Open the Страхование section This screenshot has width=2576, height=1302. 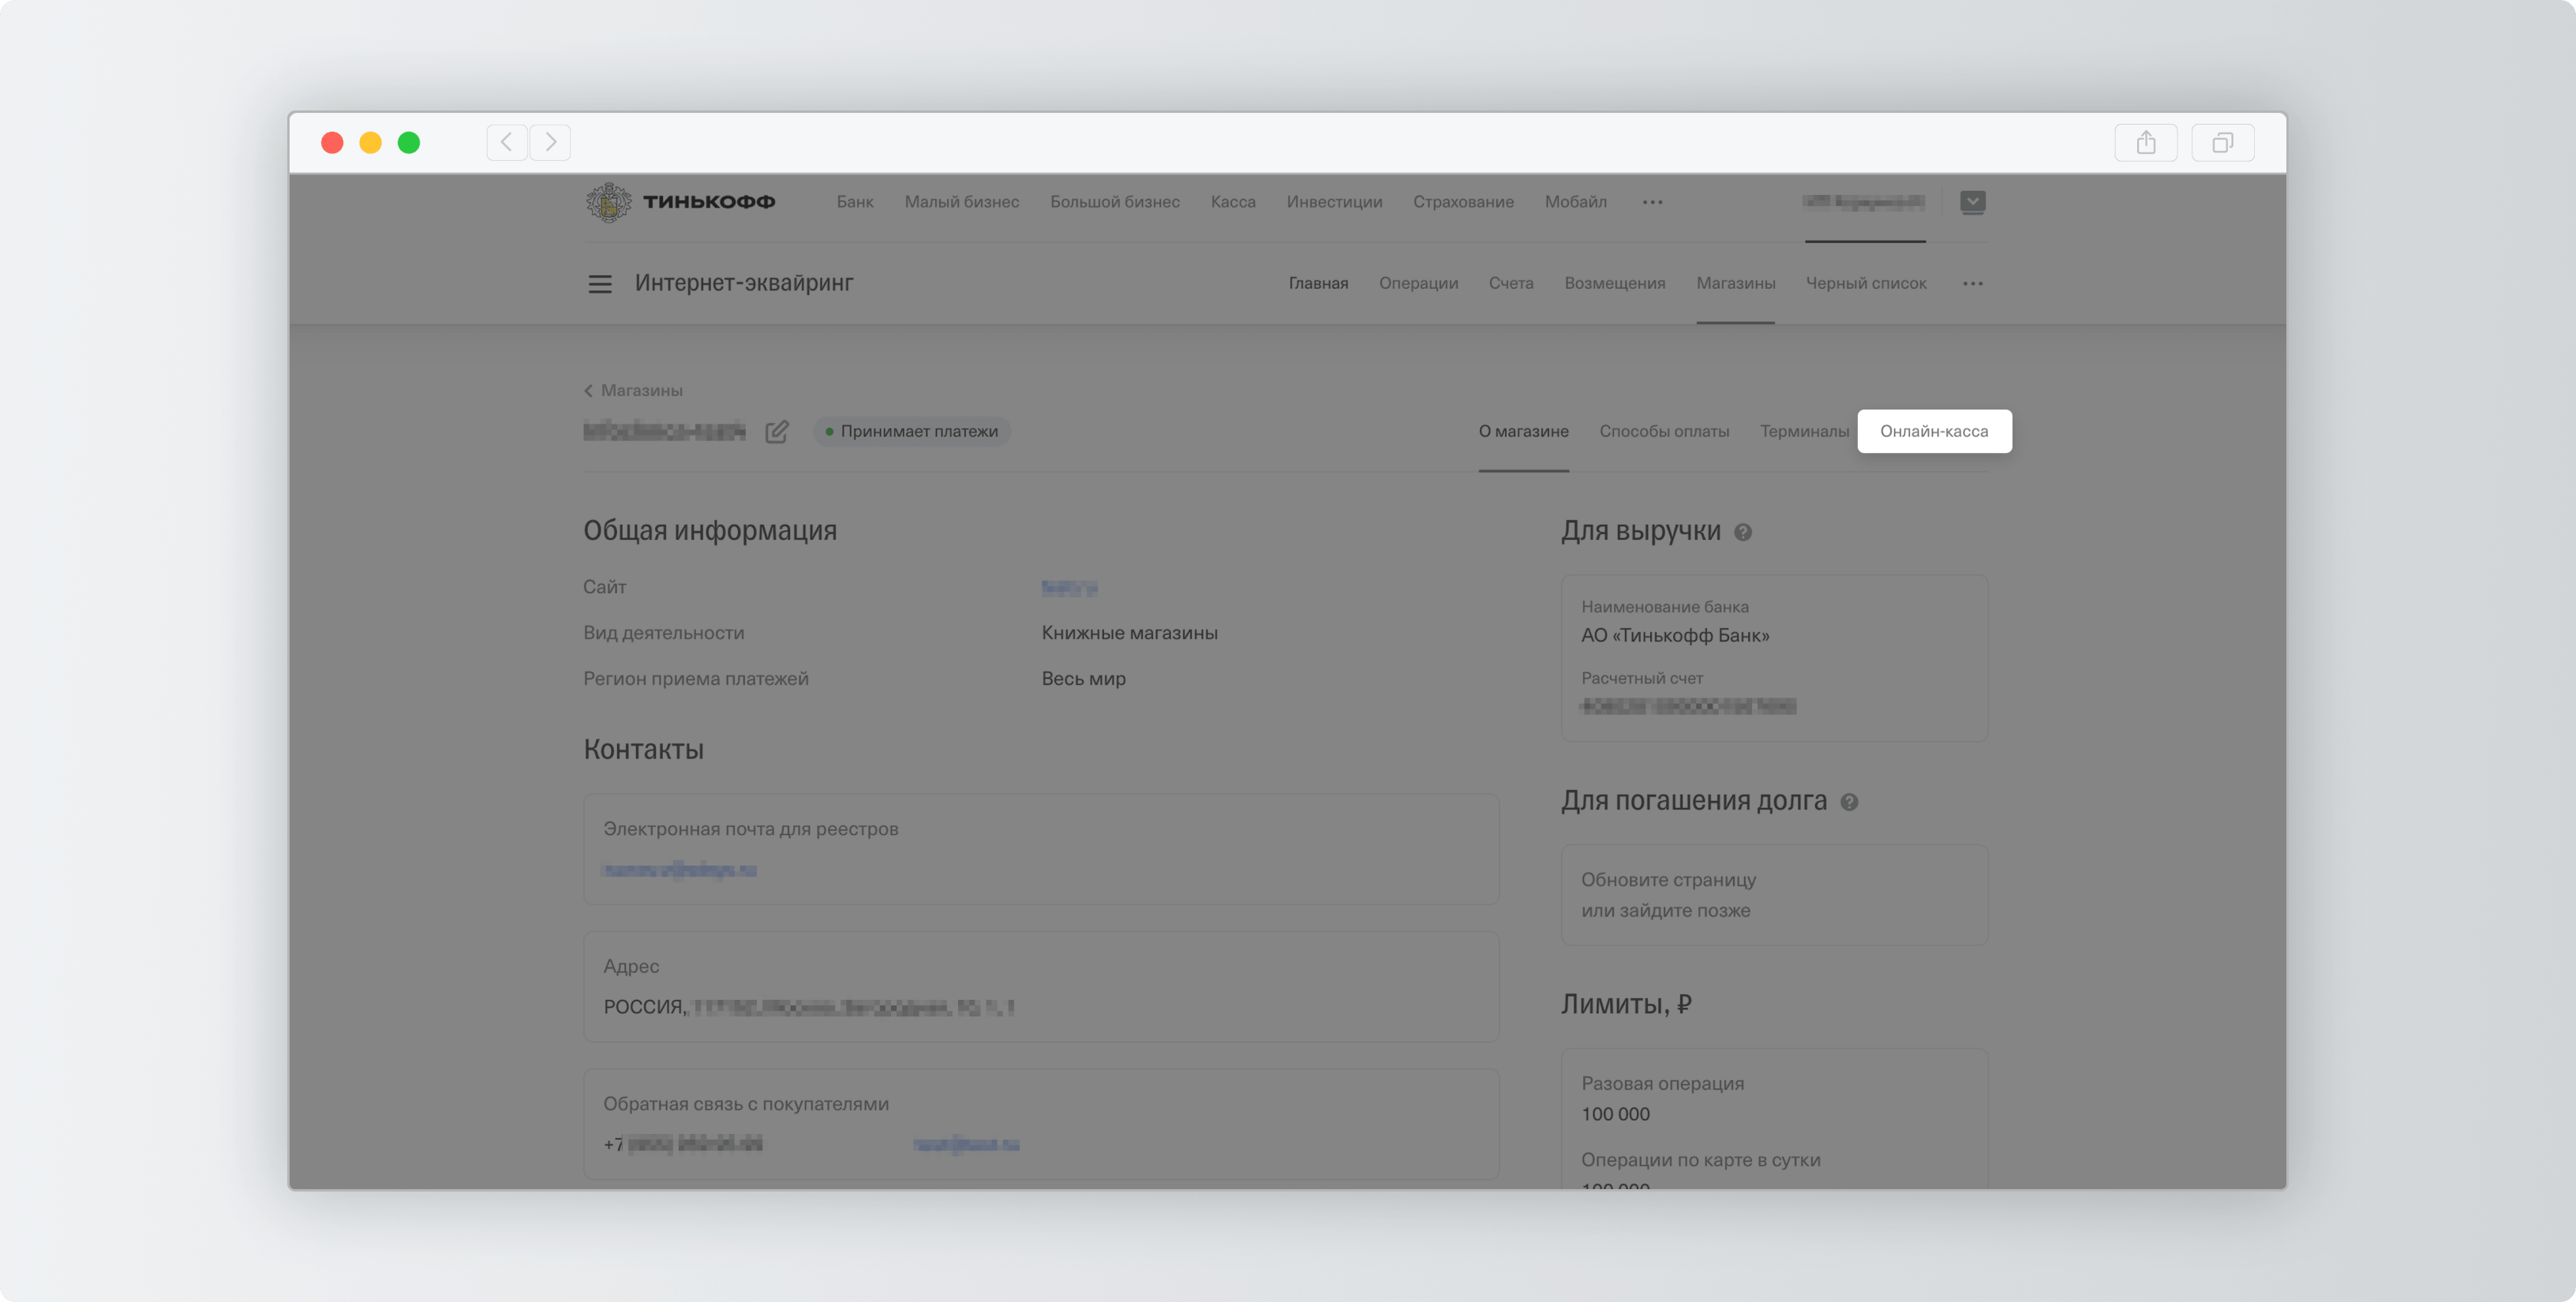[1463, 202]
